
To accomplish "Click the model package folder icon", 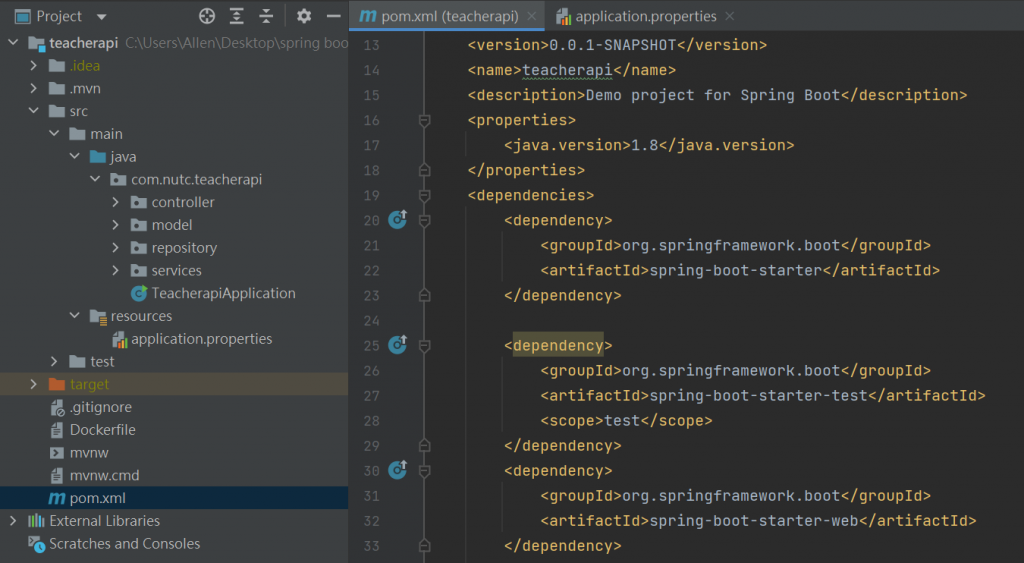I will tap(138, 225).
